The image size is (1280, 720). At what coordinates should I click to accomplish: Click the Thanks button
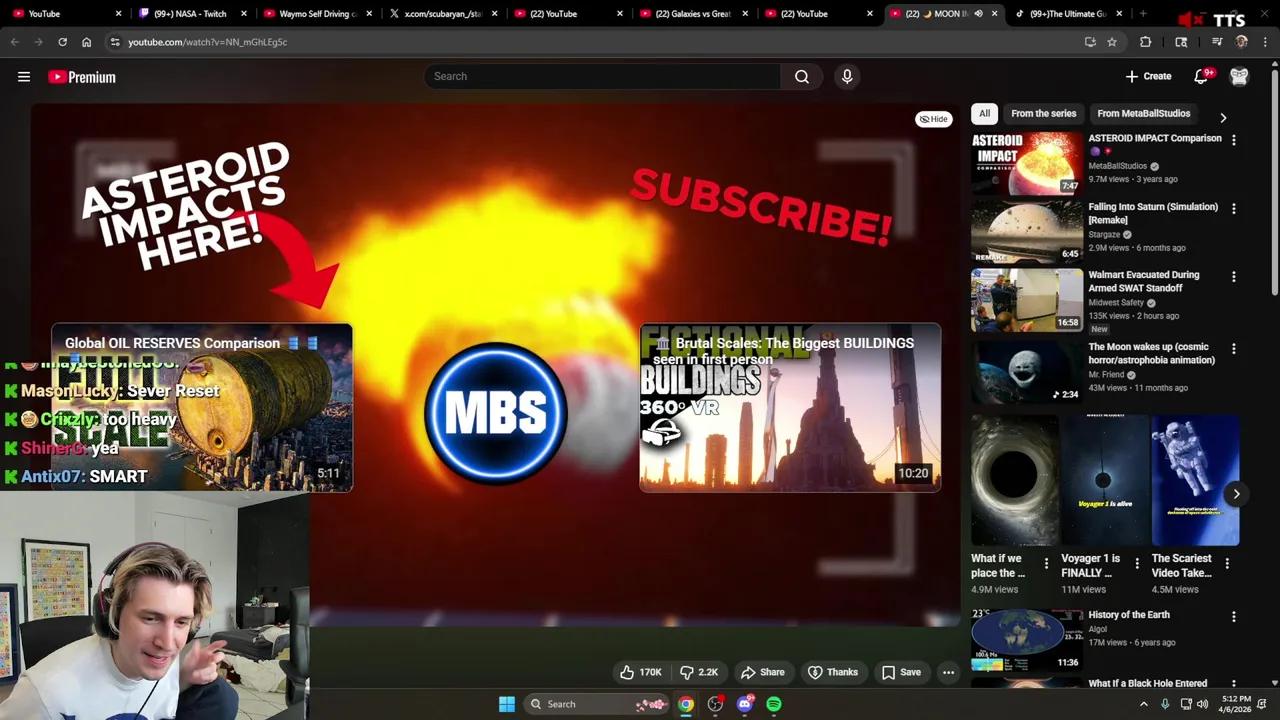(833, 672)
